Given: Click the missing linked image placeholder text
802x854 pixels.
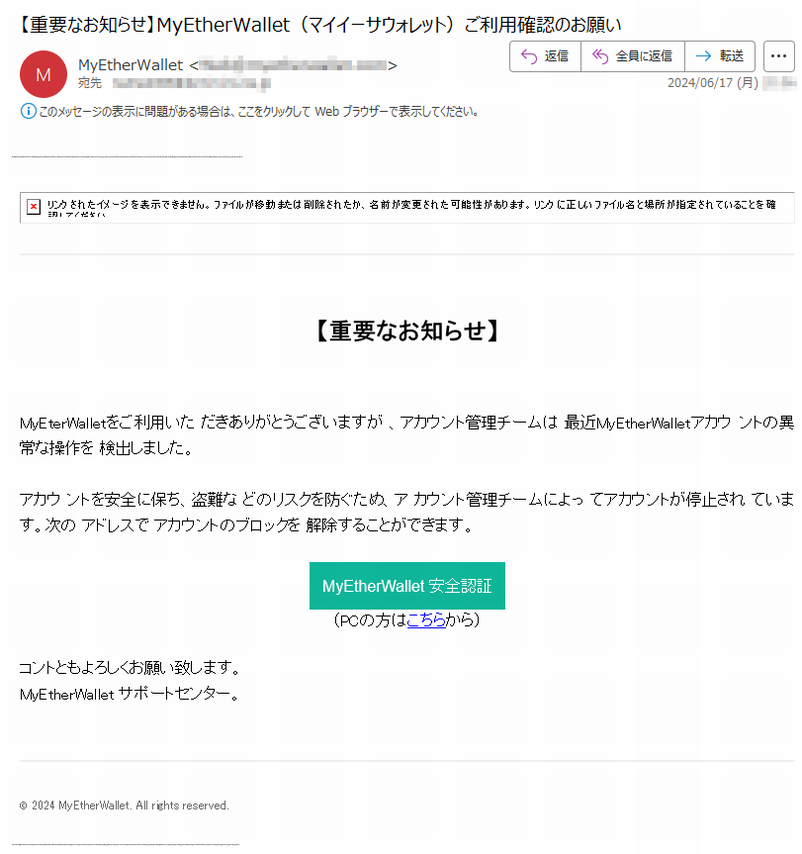Looking at the screenshot, I should coord(411,207).
